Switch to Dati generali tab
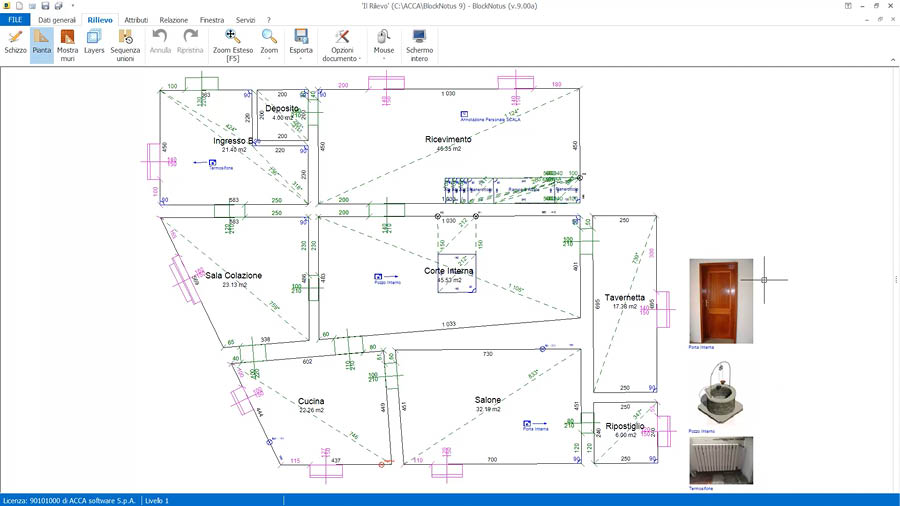900x506 pixels. coord(57,20)
